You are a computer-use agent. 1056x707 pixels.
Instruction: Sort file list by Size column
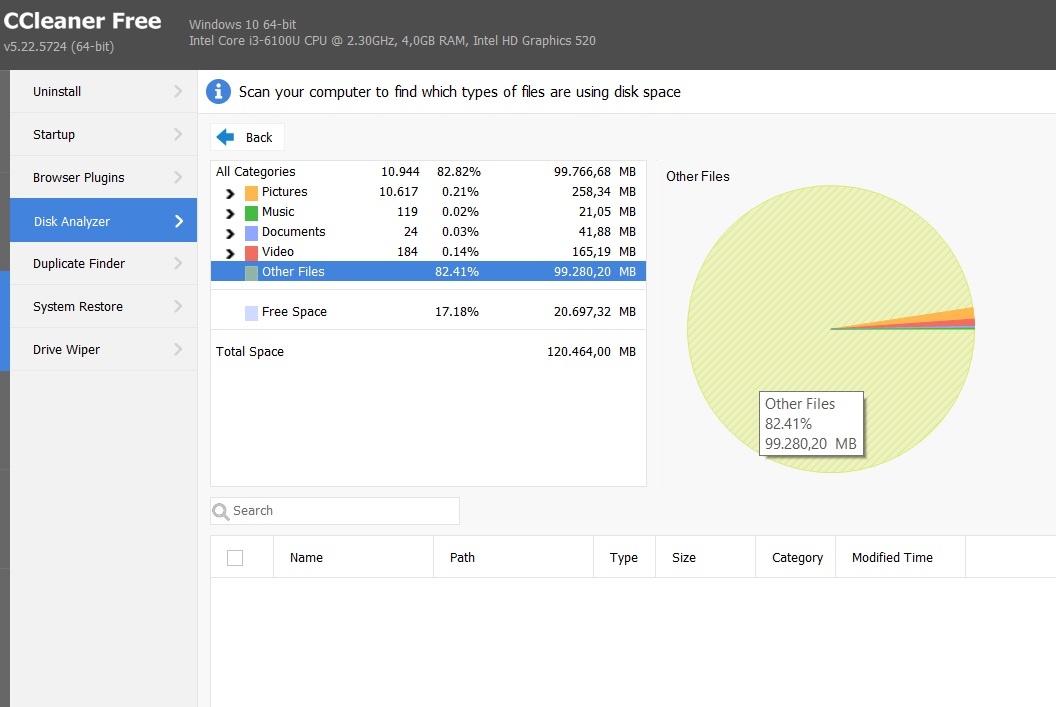pos(705,558)
